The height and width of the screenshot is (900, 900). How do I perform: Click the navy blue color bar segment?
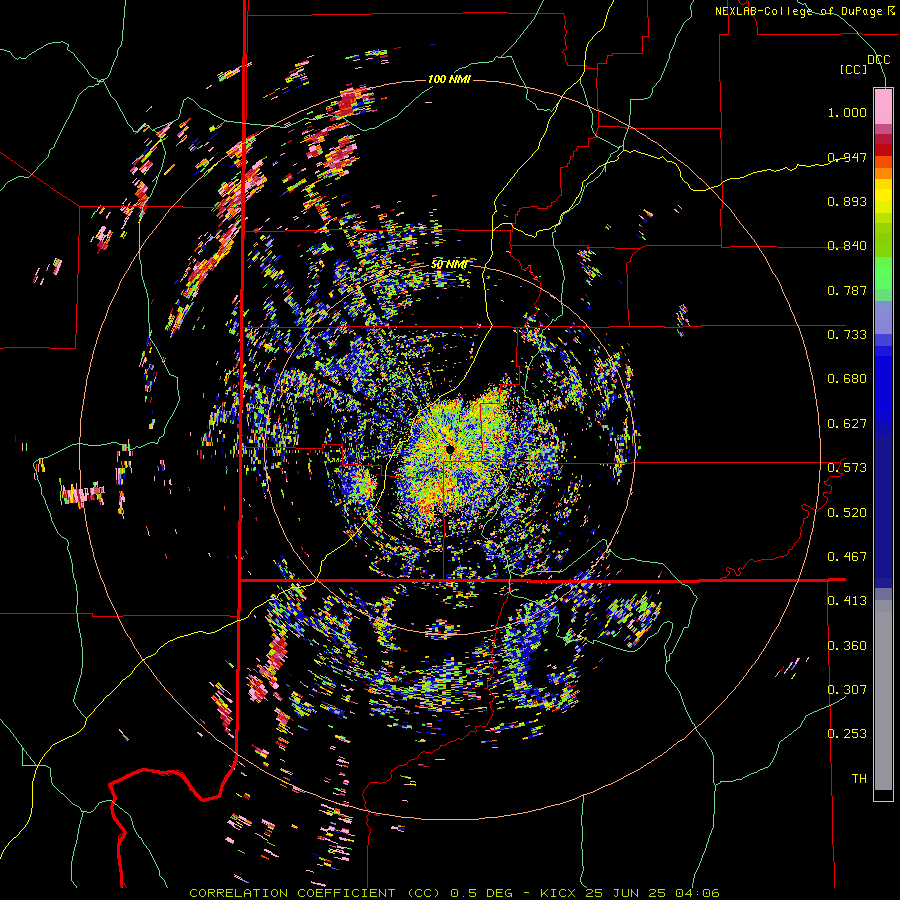point(883,511)
